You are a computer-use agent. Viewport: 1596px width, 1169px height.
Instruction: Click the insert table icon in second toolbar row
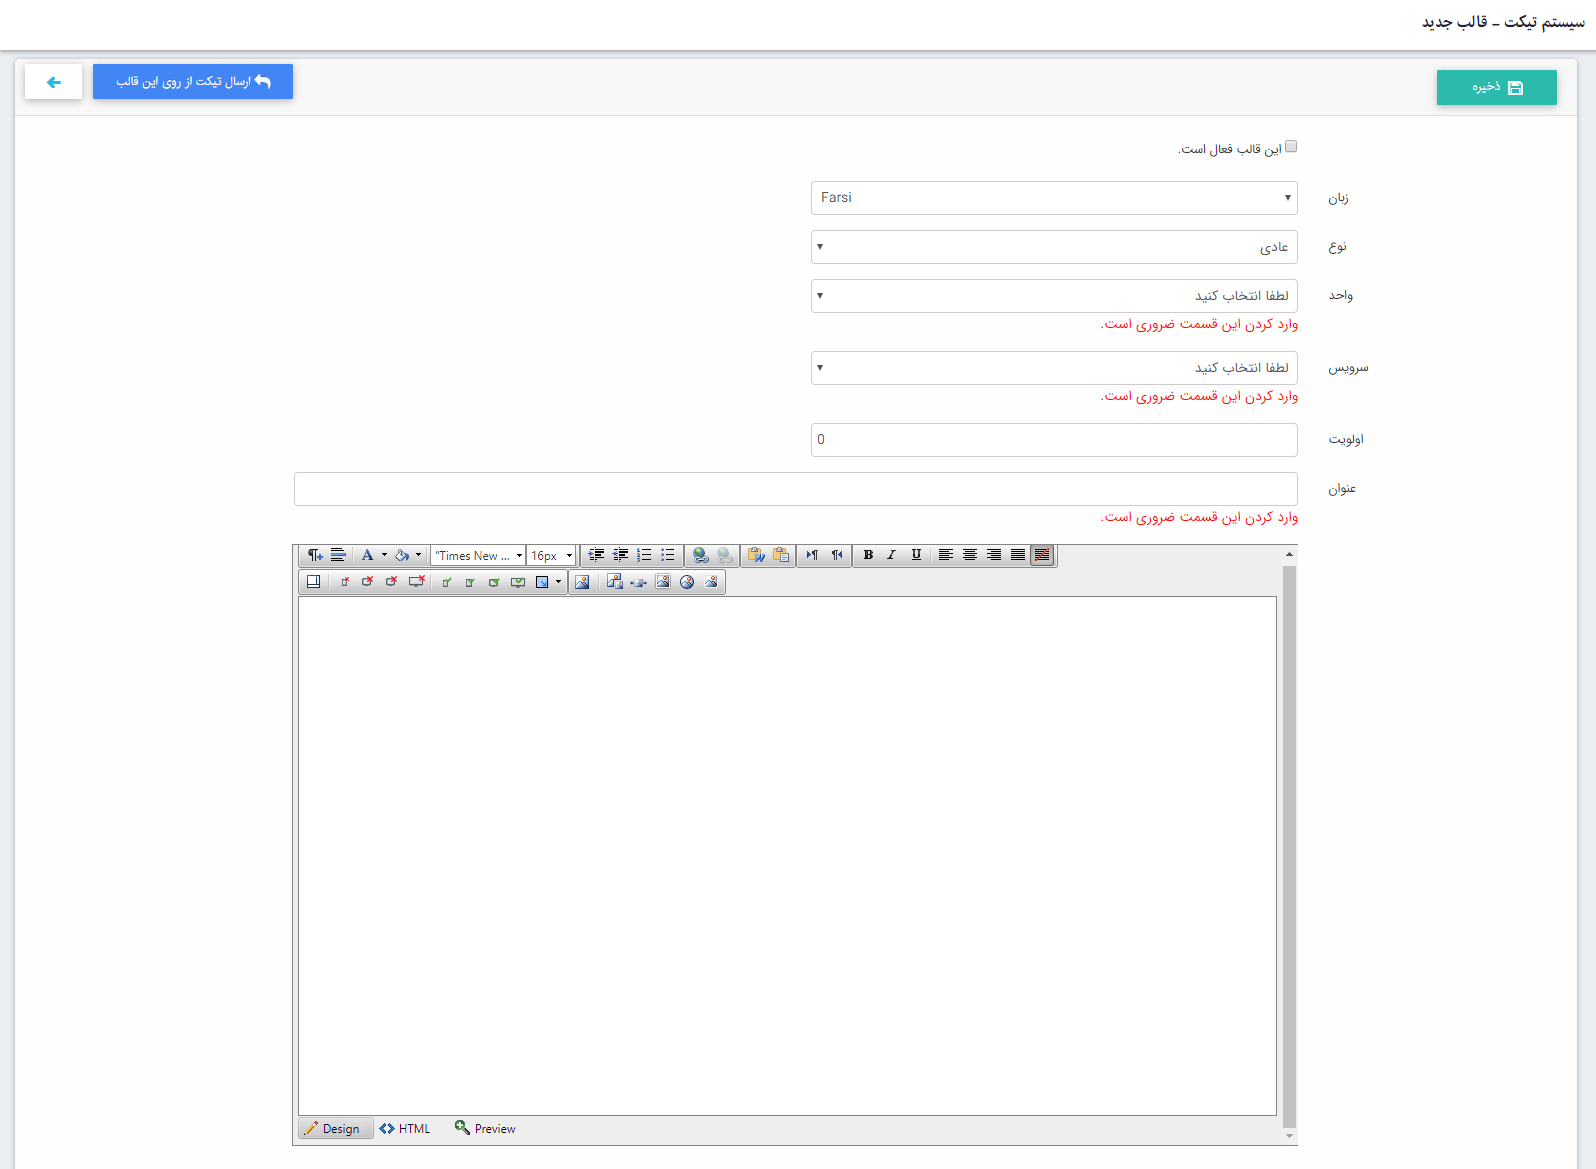pyautogui.click(x=313, y=581)
